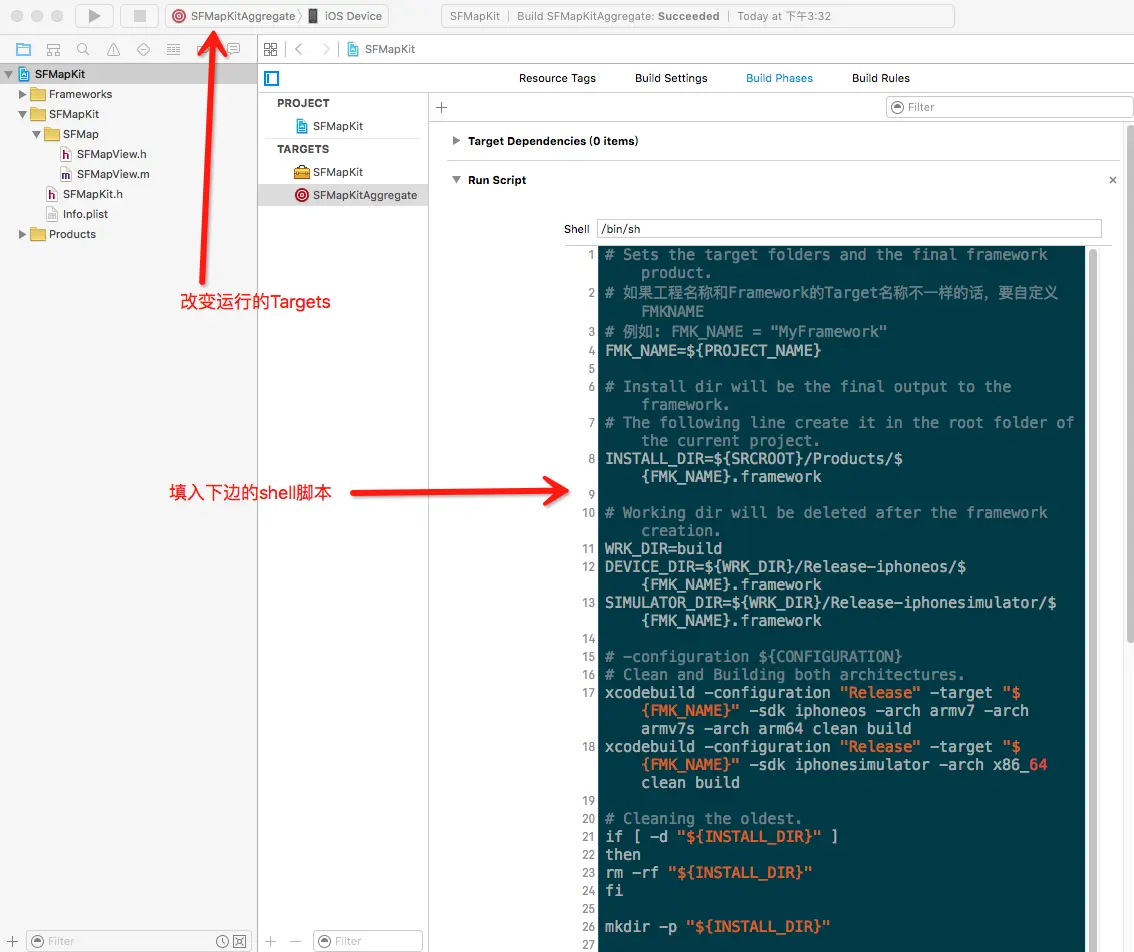
Task: Click the line WRK_DIR=build
Action: pyautogui.click(x=663, y=549)
